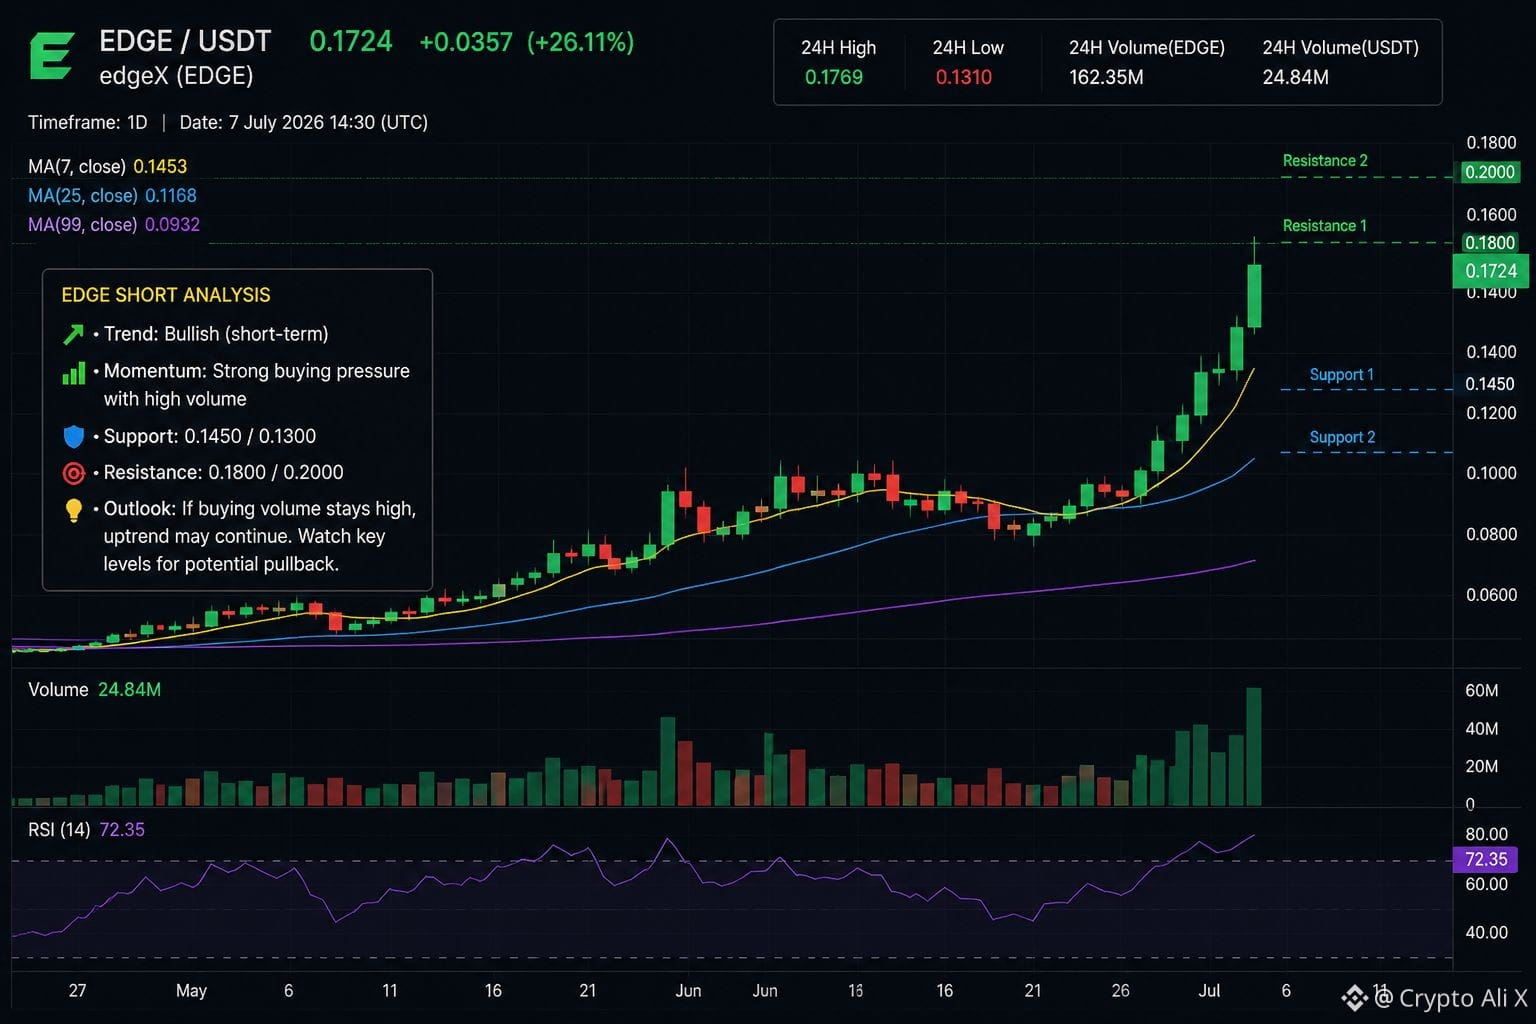Select the MA(7, close) 0.1453 indicator

(108, 166)
